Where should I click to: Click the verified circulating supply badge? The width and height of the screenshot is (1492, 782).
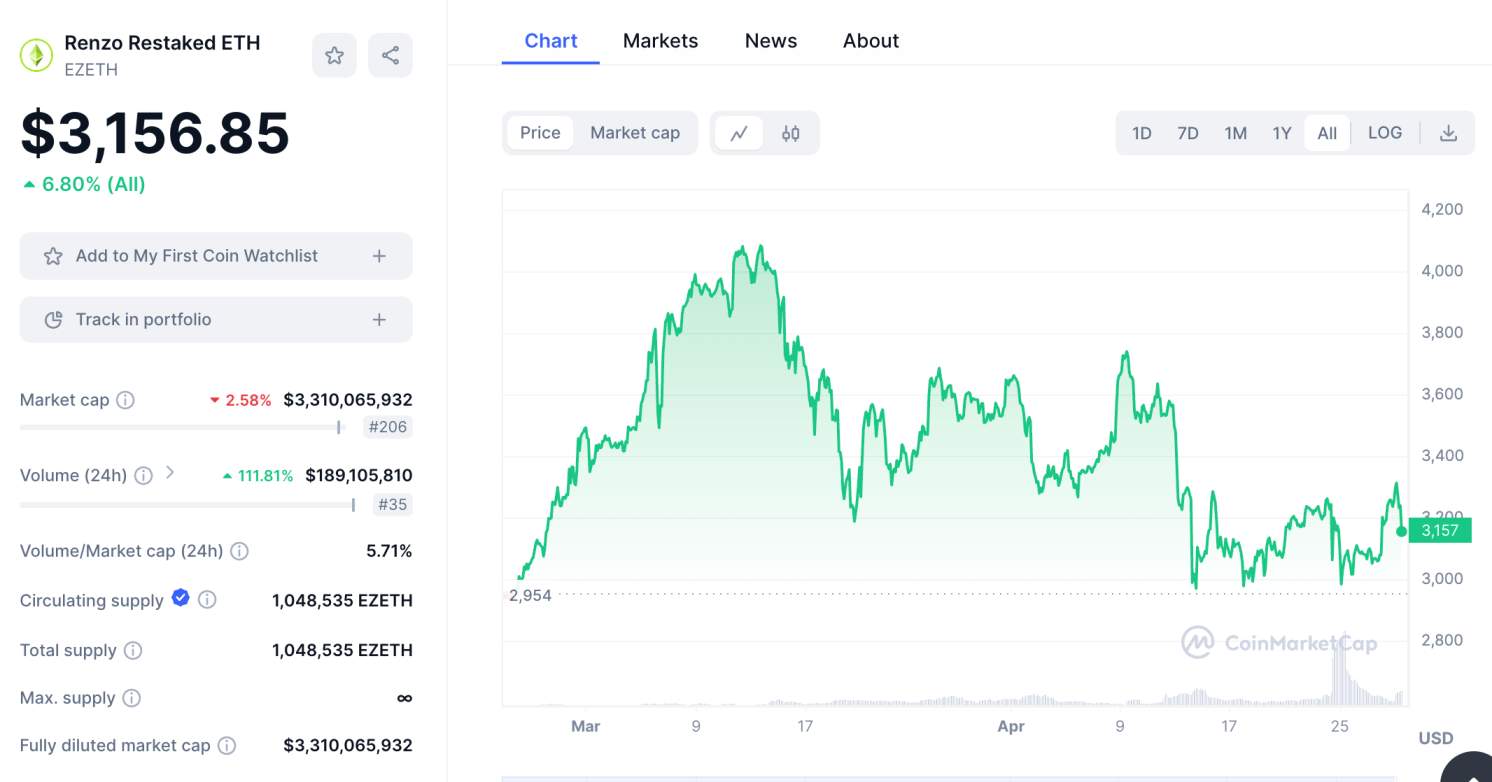(x=180, y=597)
